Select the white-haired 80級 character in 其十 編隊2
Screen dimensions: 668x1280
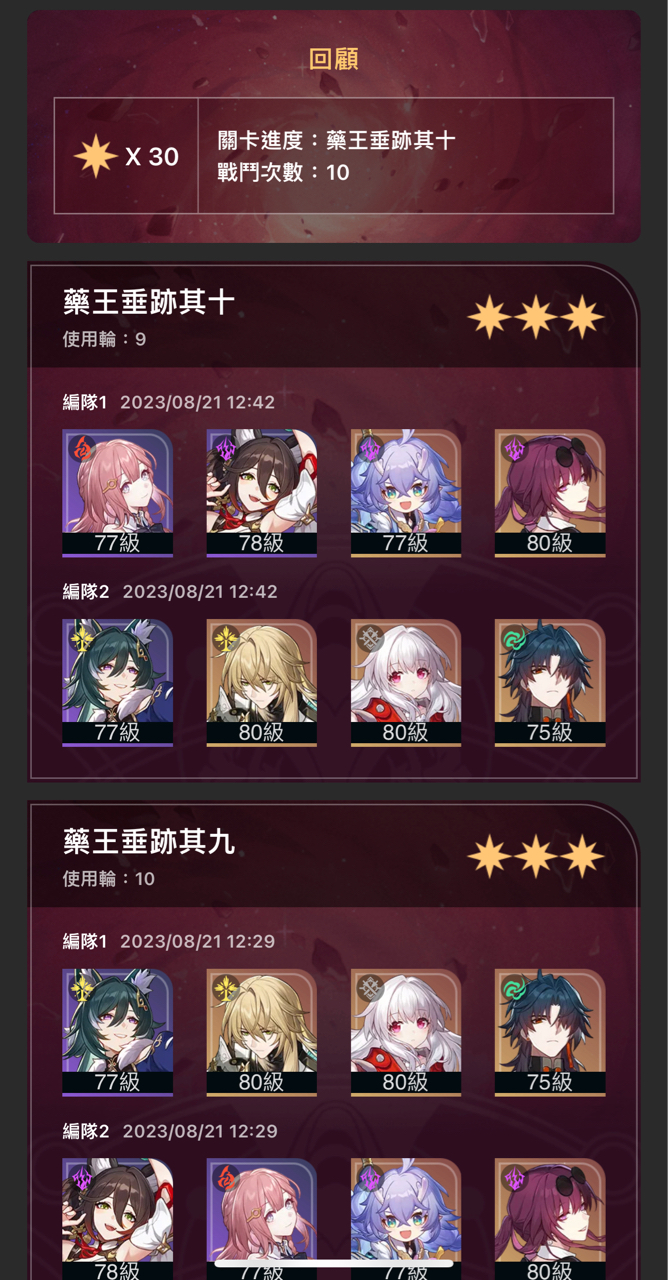406,683
